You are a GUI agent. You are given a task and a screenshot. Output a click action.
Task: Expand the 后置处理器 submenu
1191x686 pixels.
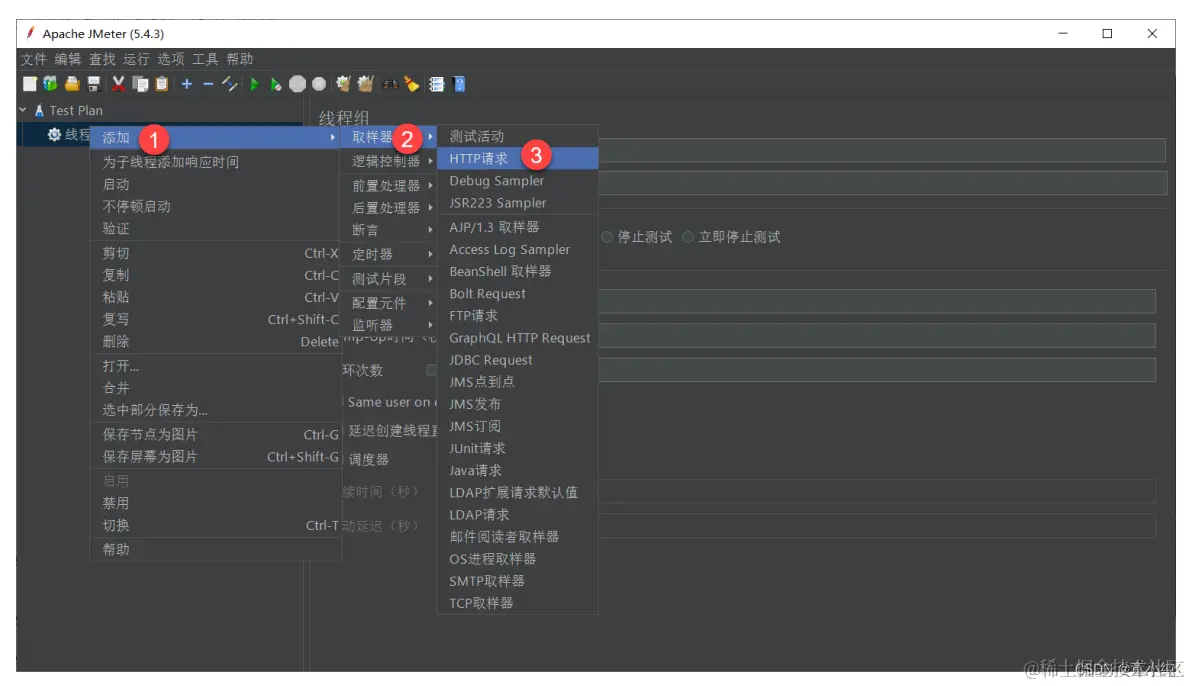(x=390, y=207)
